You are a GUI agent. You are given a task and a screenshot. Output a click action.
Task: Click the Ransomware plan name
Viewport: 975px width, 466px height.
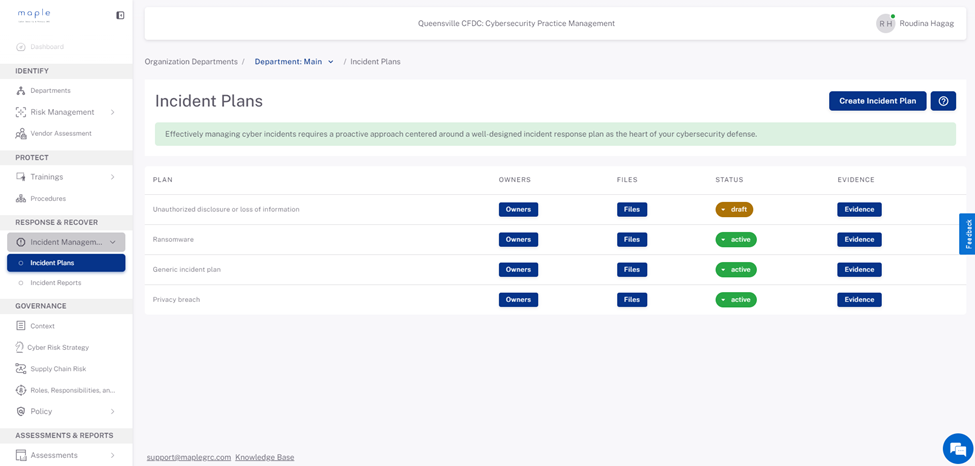pos(173,240)
